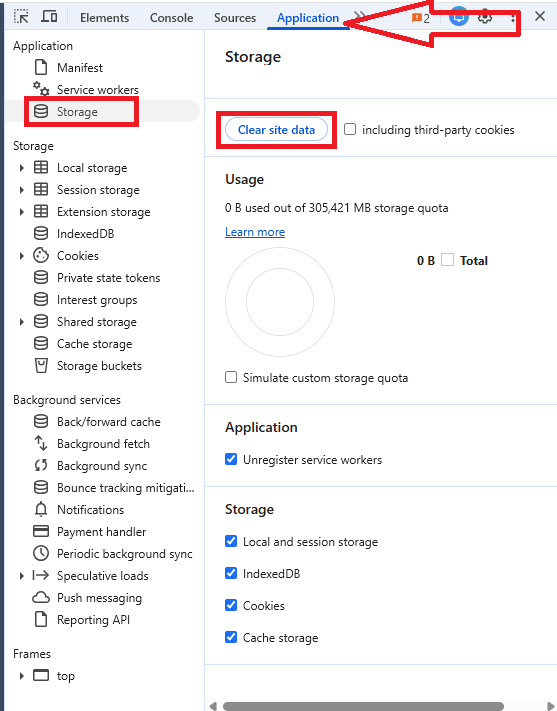Click the horizontal scrollbar at the bottom
Viewport: 557px width, 711px height.
coord(363,706)
